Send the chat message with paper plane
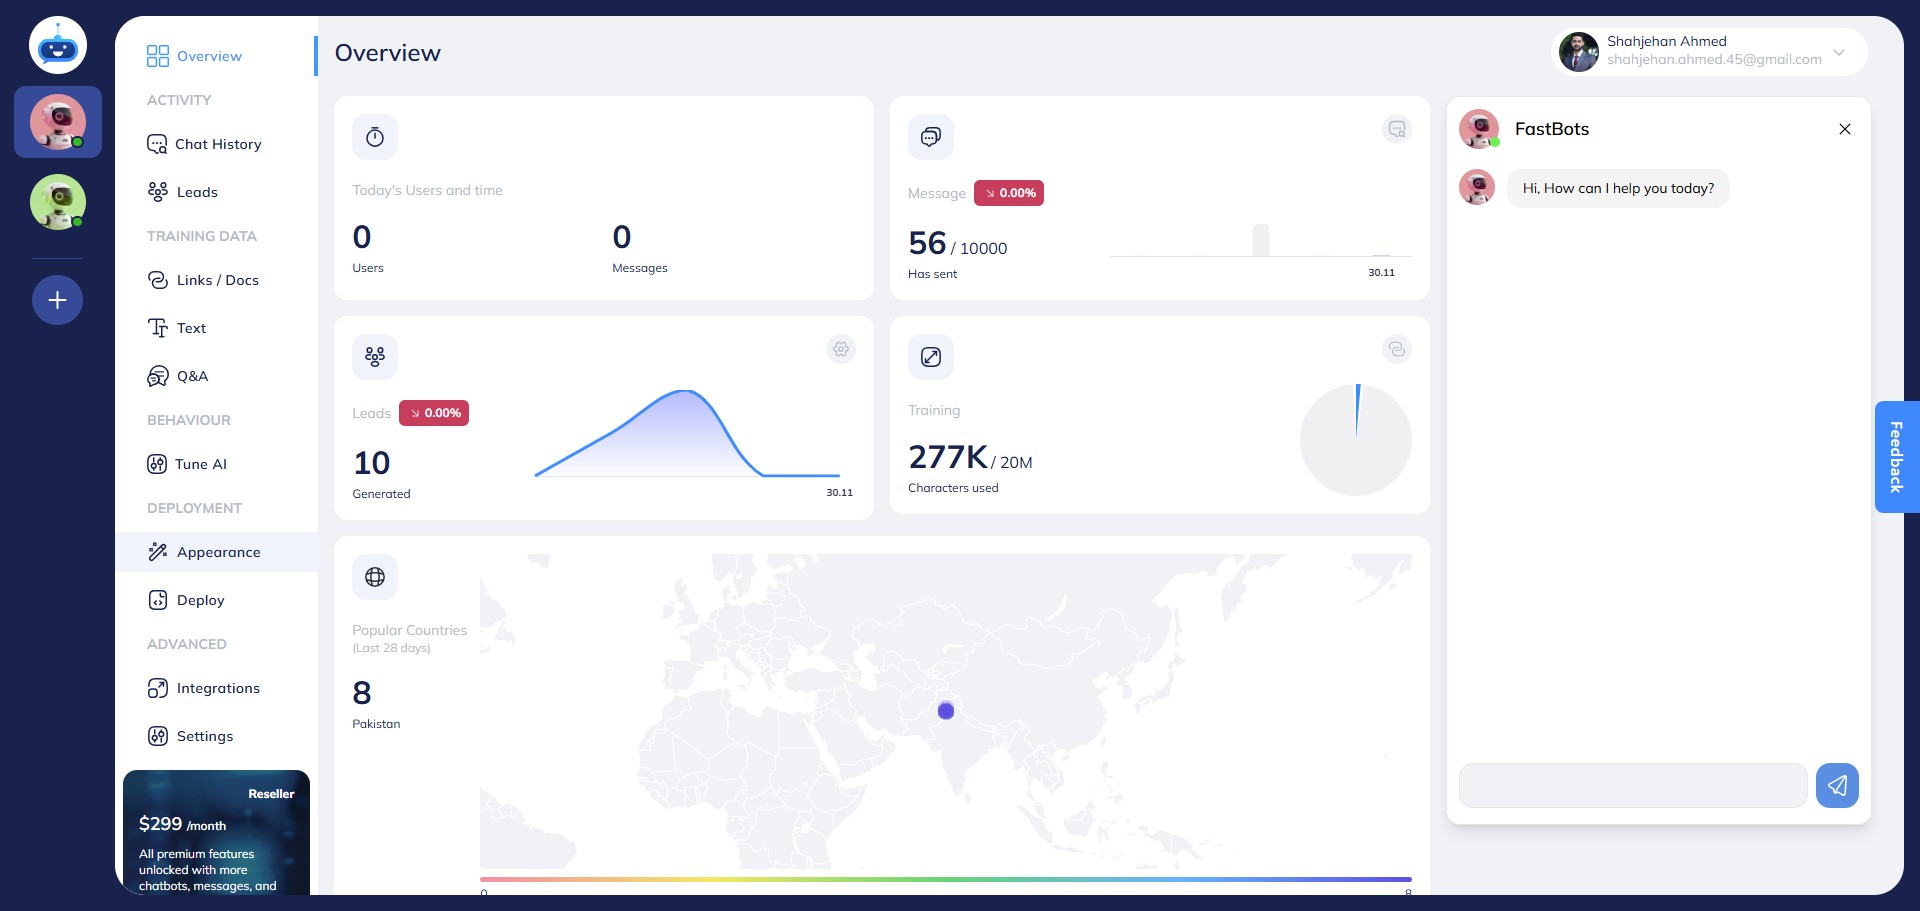This screenshot has width=1920, height=911. [x=1837, y=786]
